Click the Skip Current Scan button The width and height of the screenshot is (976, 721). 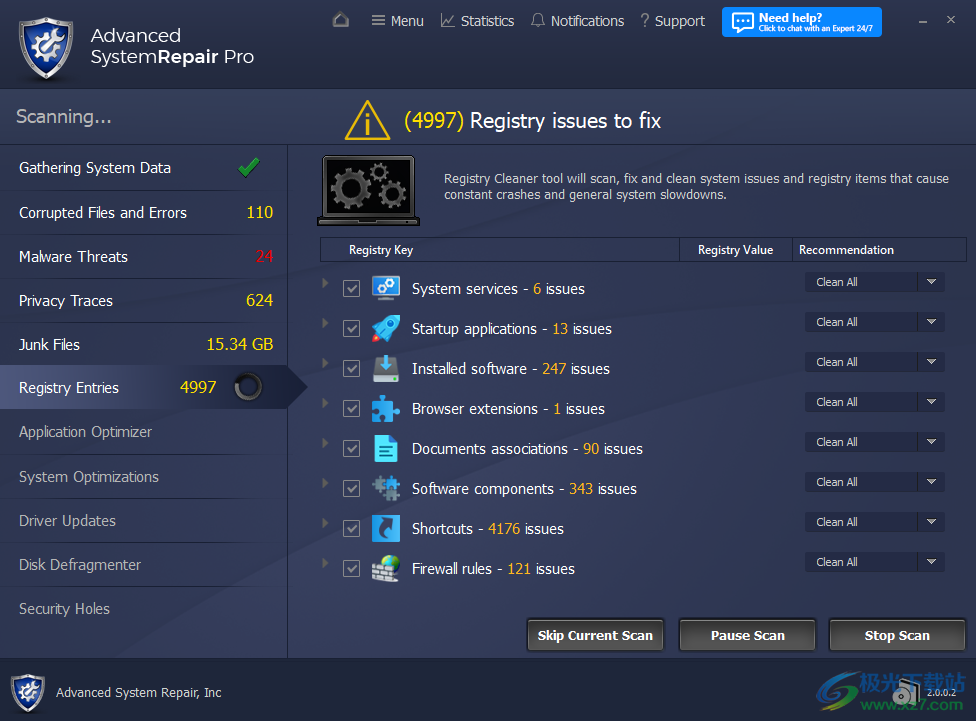pyautogui.click(x=595, y=635)
